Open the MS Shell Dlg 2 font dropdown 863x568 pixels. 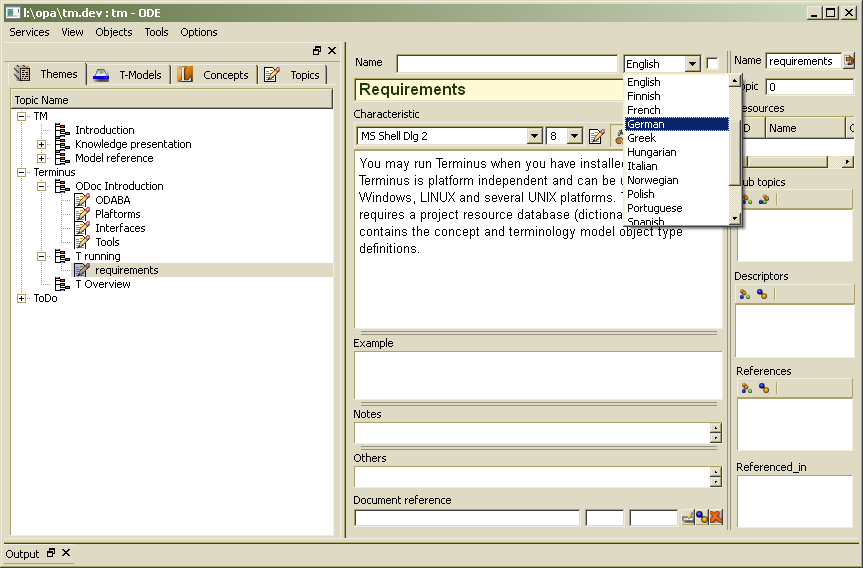[534, 136]
